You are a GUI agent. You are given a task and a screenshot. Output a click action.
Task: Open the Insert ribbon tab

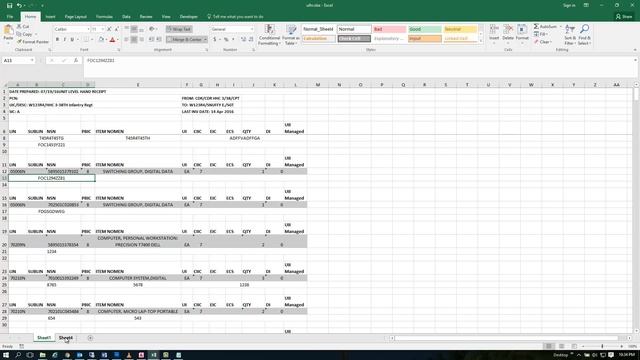coord(50,17)
